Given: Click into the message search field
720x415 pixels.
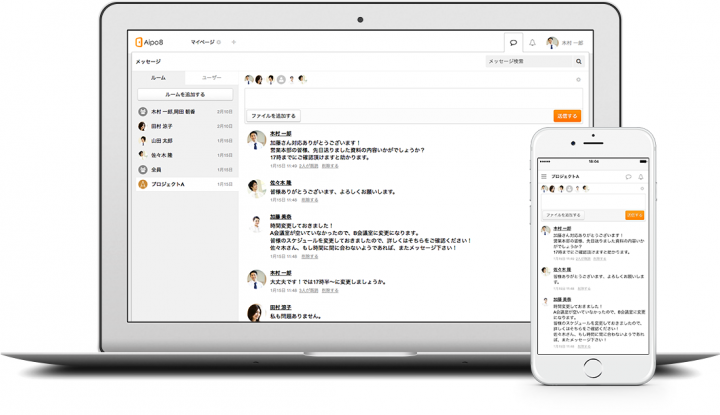Looking at the screenshot, I should [529, 61].
